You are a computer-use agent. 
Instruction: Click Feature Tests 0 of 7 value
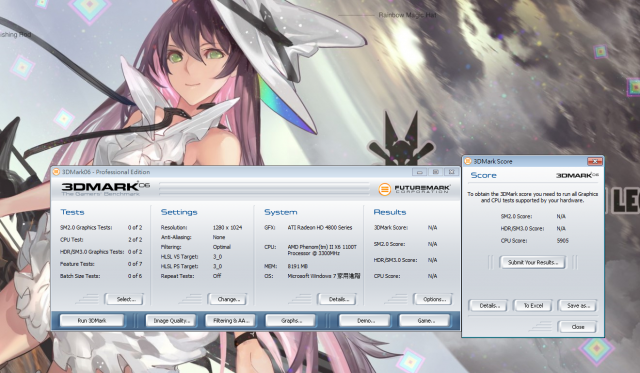(x=135, y=264)
